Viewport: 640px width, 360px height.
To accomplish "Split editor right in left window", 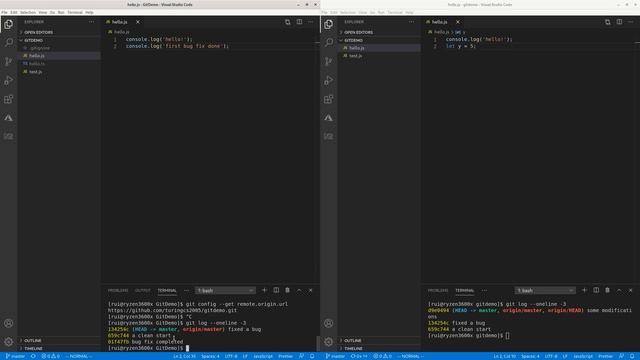I will point(300,22).
